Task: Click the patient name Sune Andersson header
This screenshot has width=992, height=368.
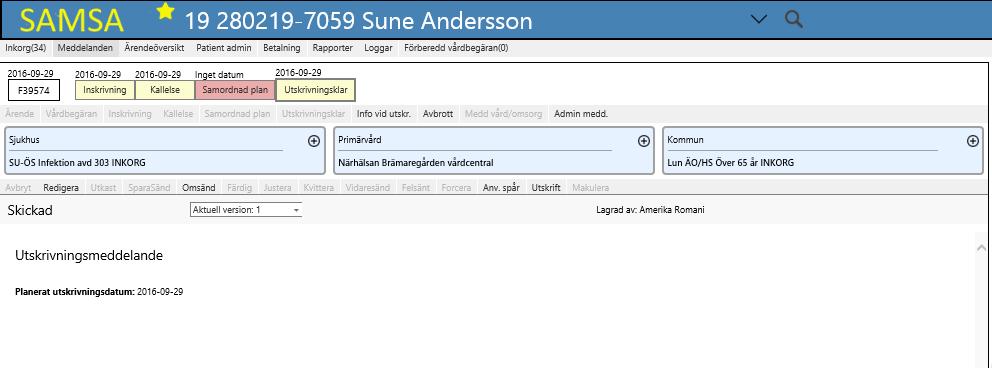Action: [447, 21]
